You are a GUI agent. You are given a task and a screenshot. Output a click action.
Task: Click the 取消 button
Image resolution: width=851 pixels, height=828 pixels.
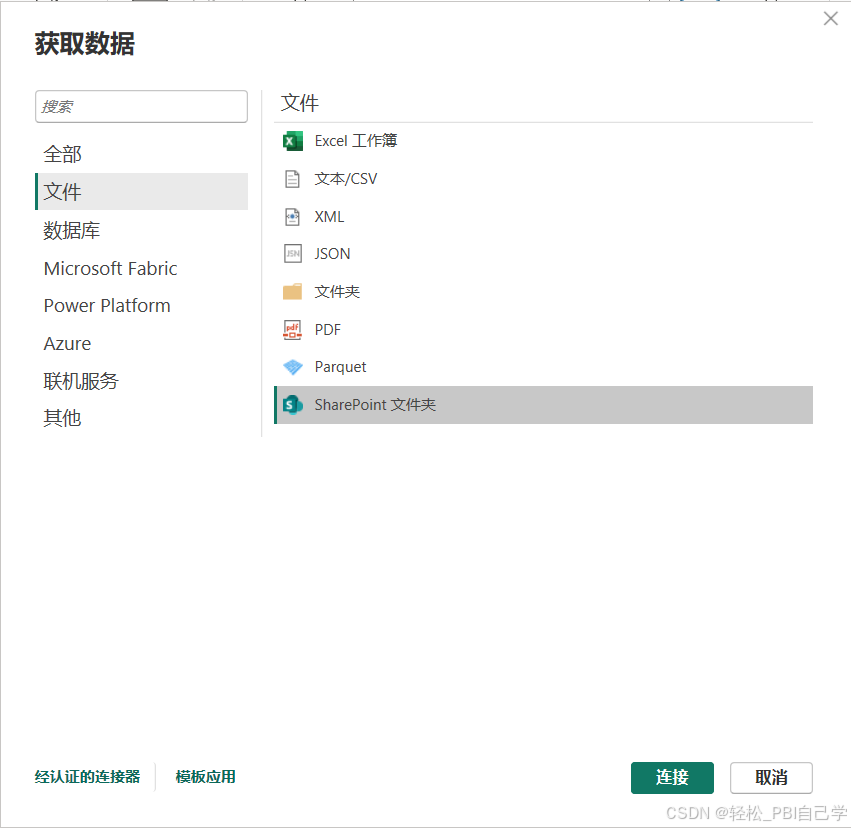tap(771, 778)
